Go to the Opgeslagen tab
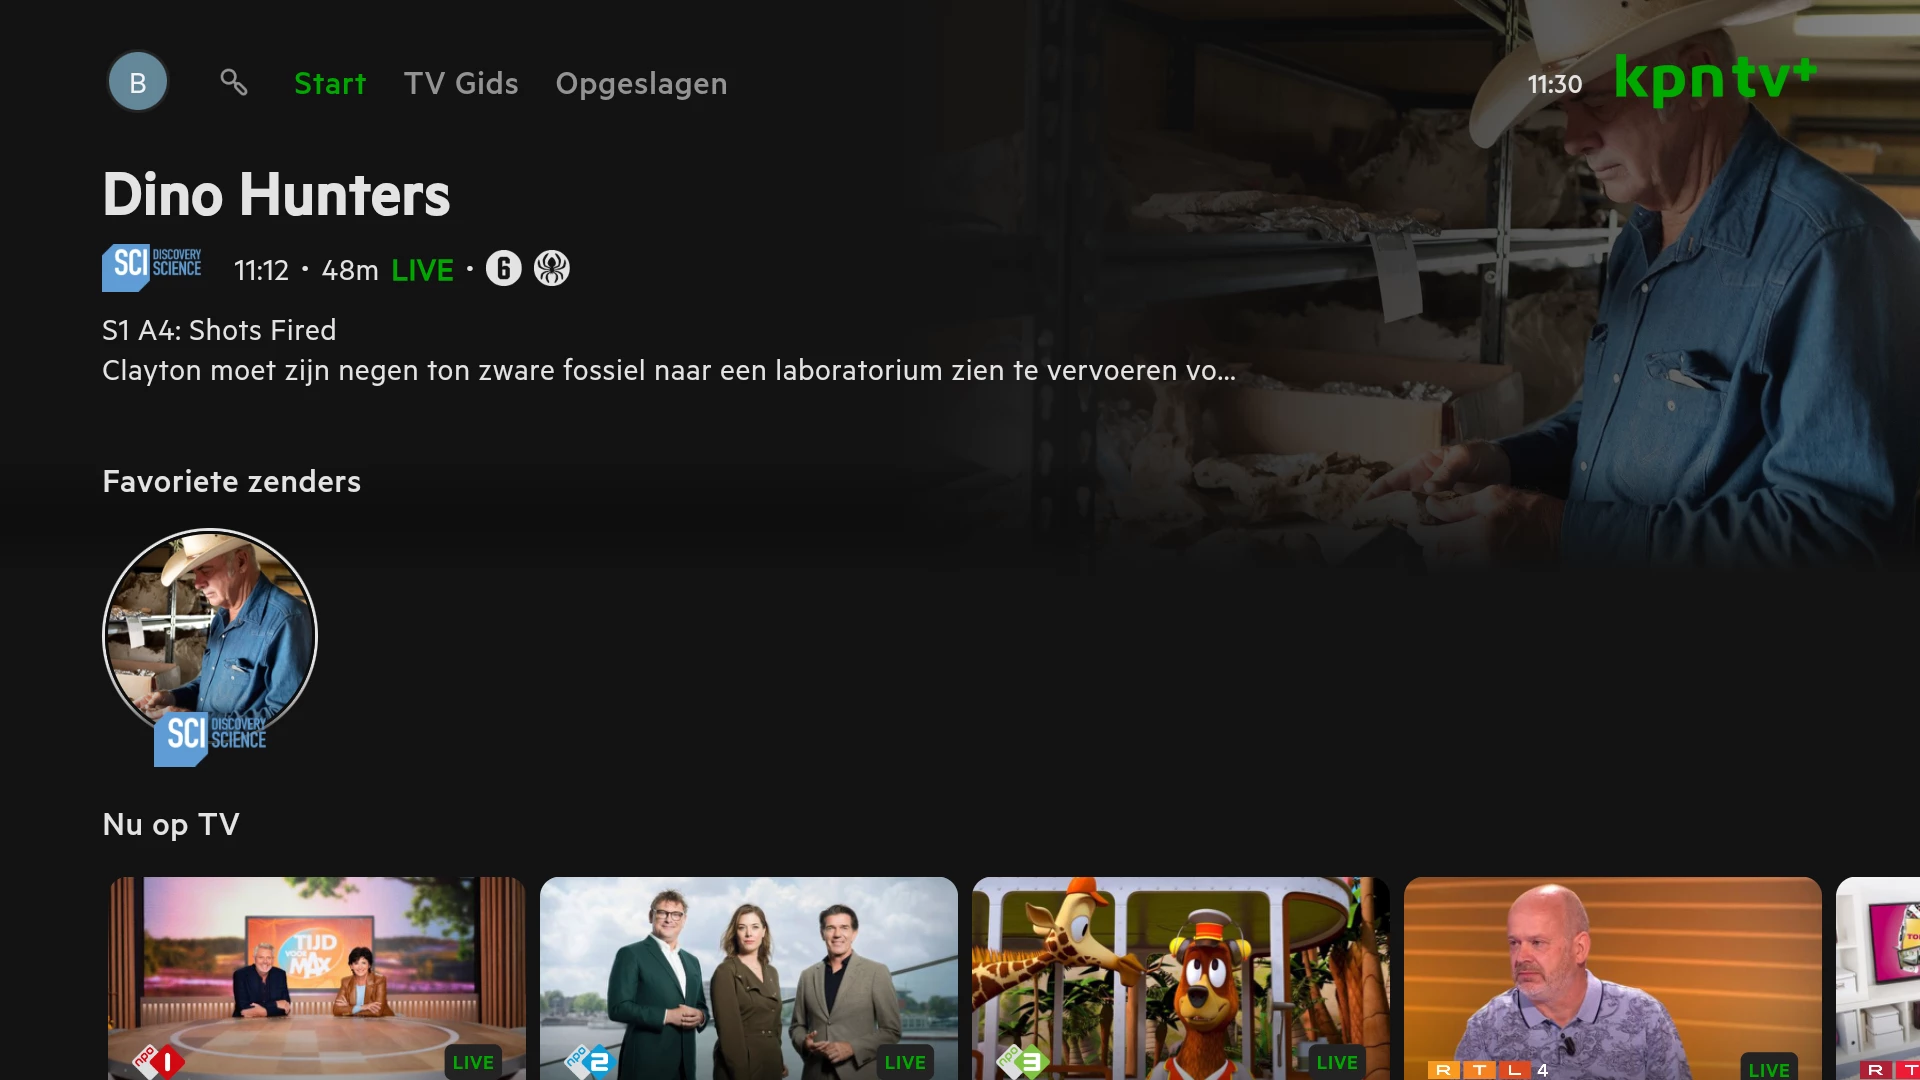 tap(641, 84)
